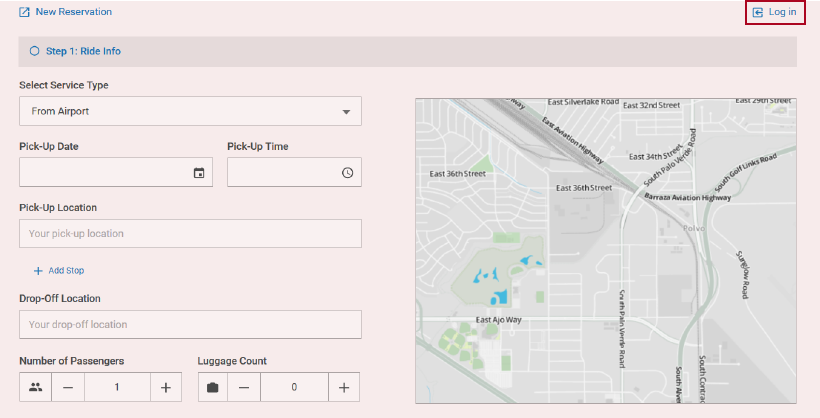Click the East Ajo Way map label
The width and height of the screenshot is (820, 418).
coord(498,320)
